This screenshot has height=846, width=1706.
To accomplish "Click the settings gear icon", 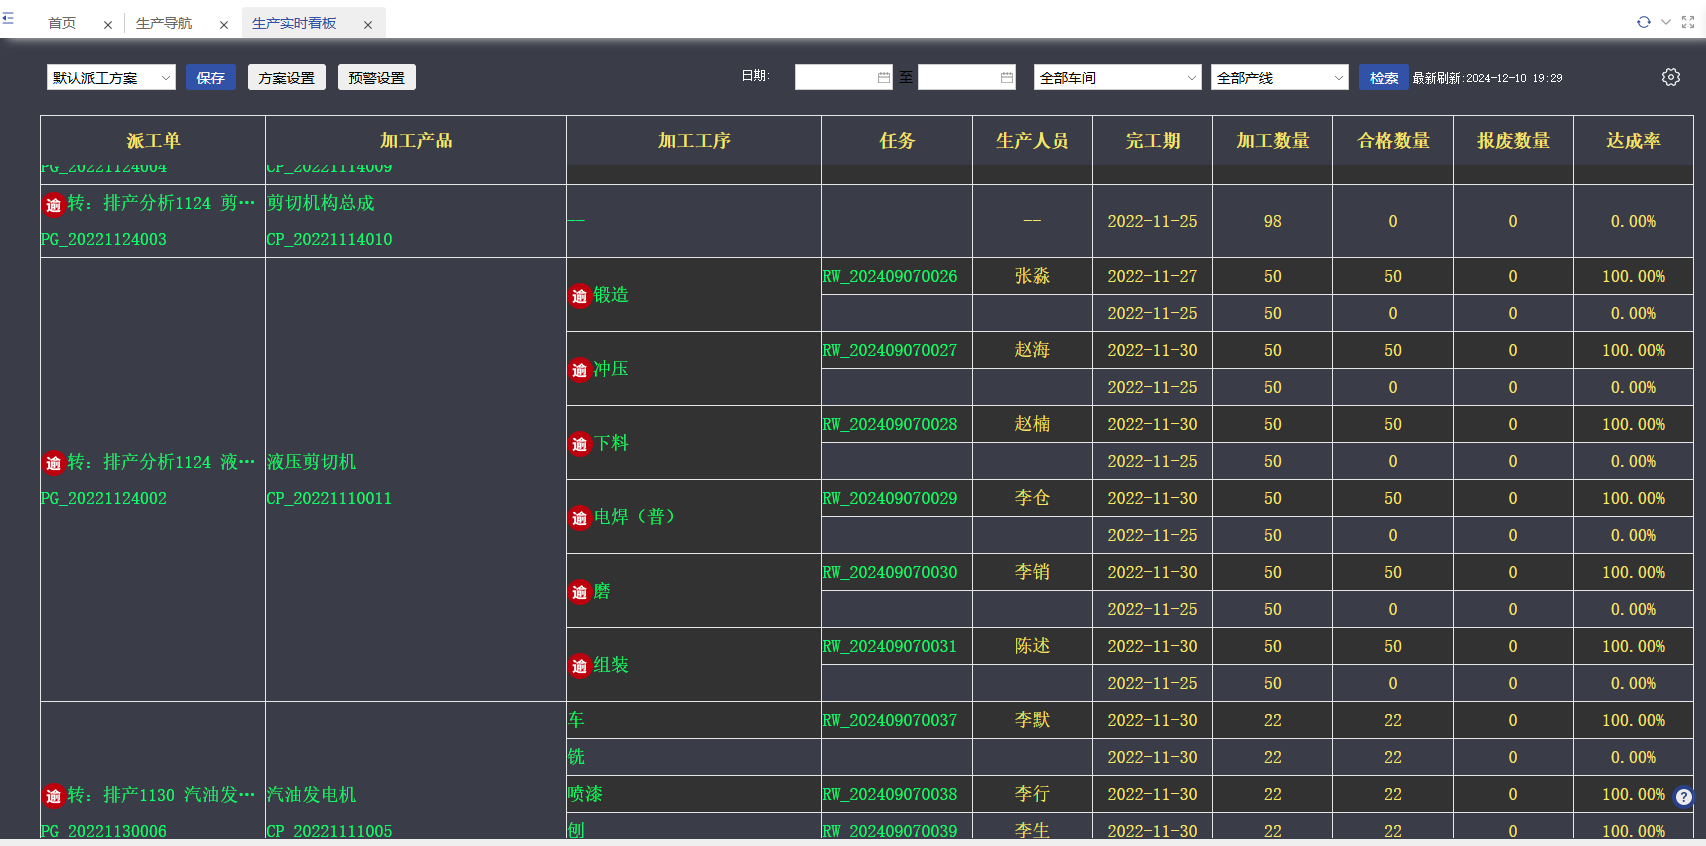I will [1670, 77].
